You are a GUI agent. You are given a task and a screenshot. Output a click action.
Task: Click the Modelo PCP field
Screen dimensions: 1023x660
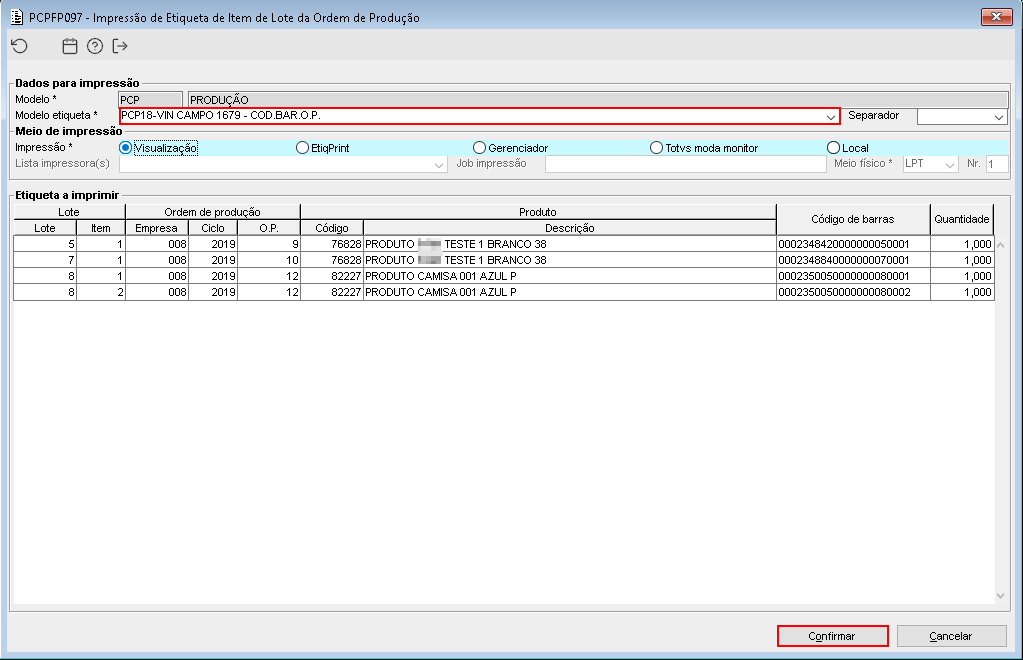(x=151, y=100)
